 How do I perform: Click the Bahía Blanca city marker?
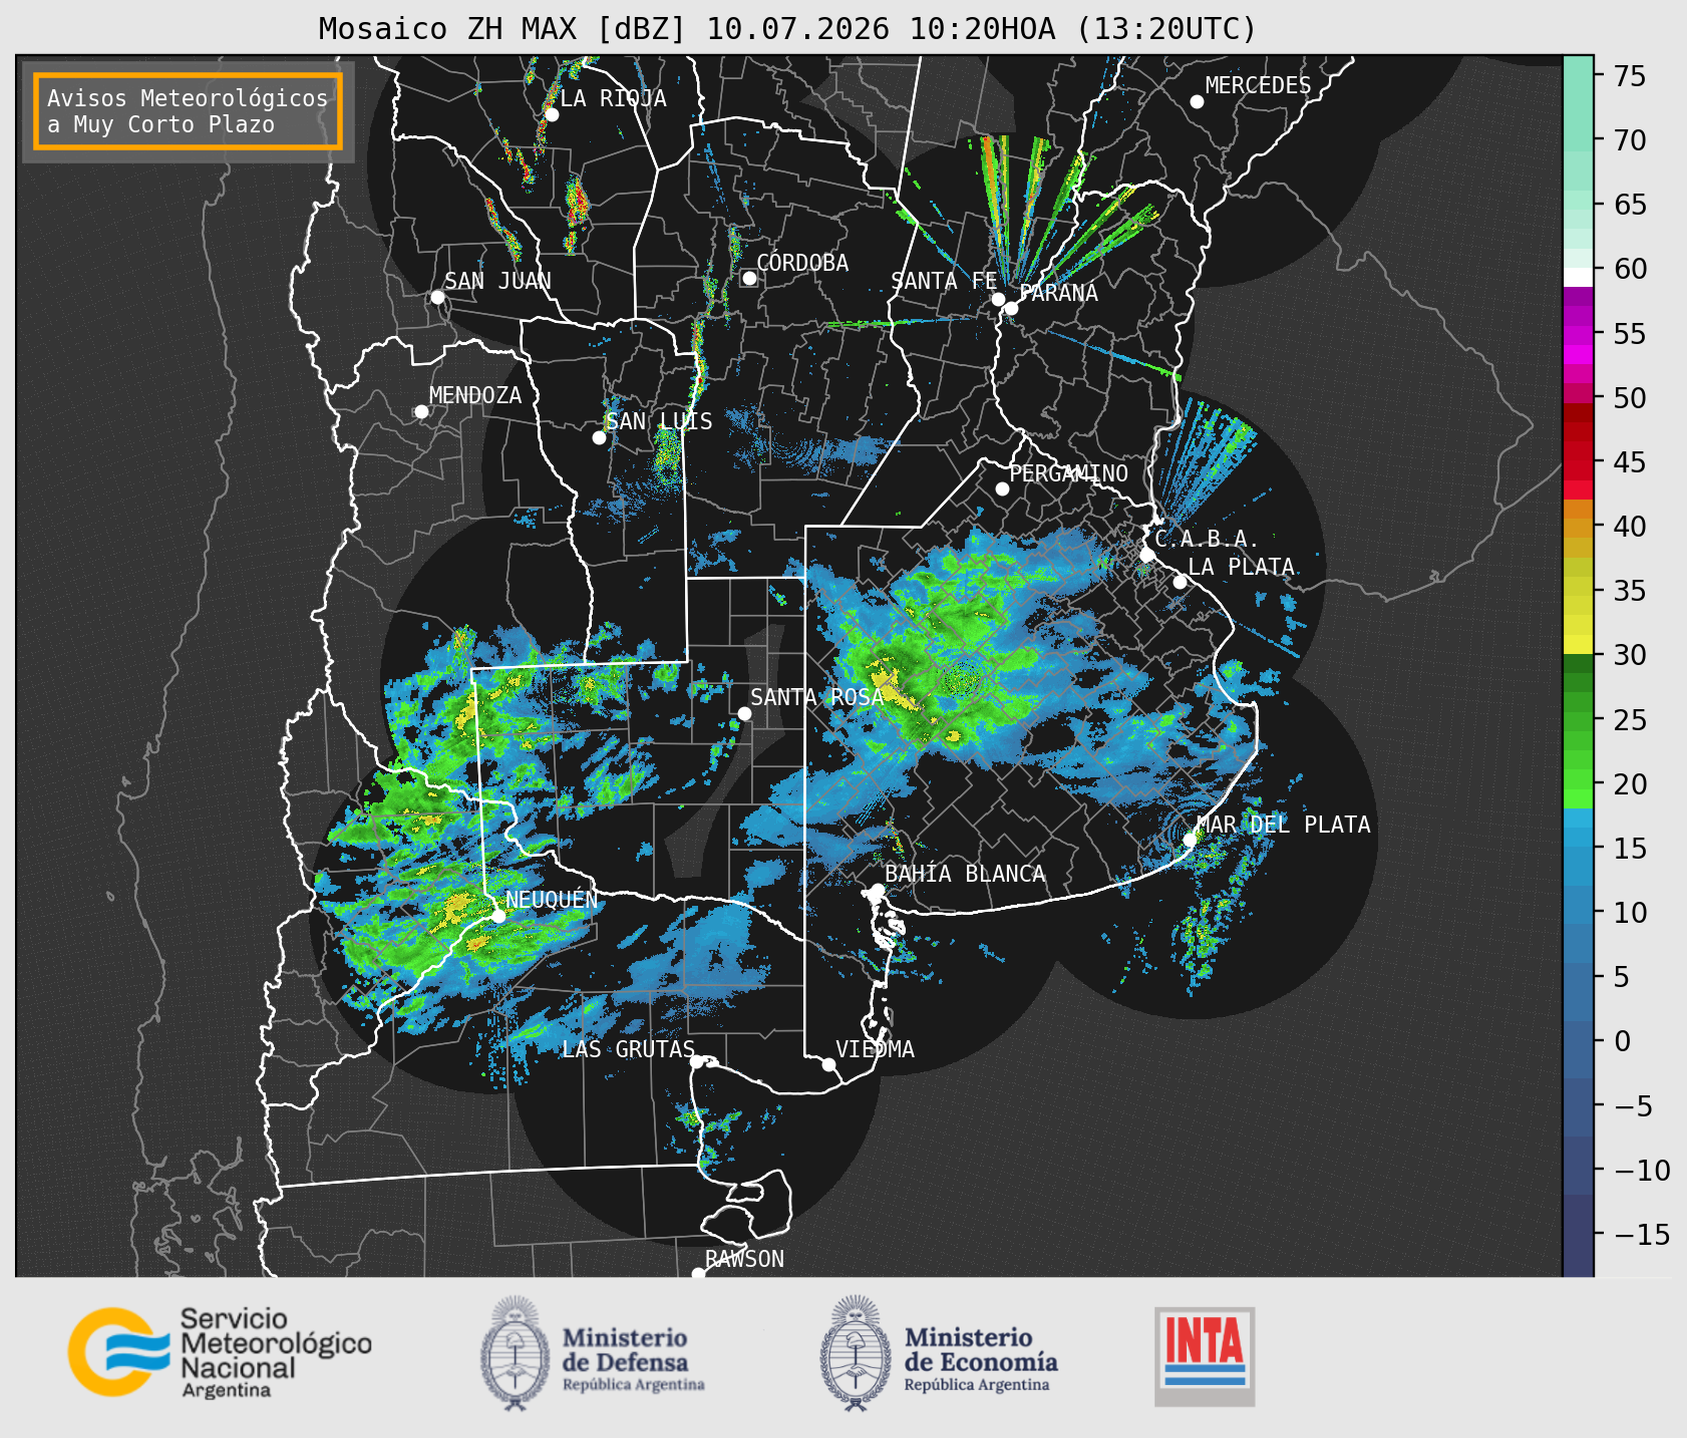pos(877,889)
